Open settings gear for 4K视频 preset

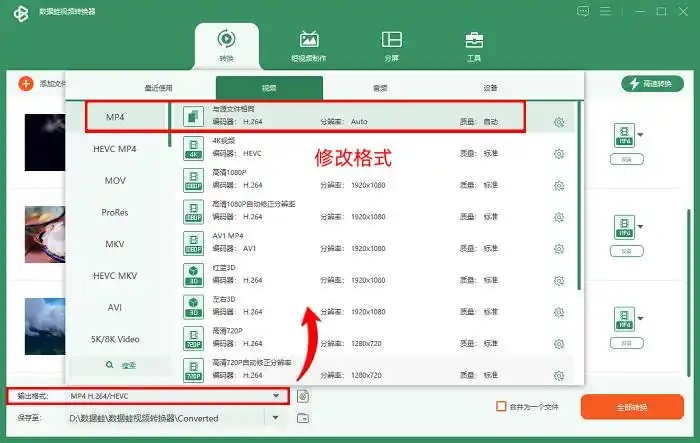[x=559, y=154]
